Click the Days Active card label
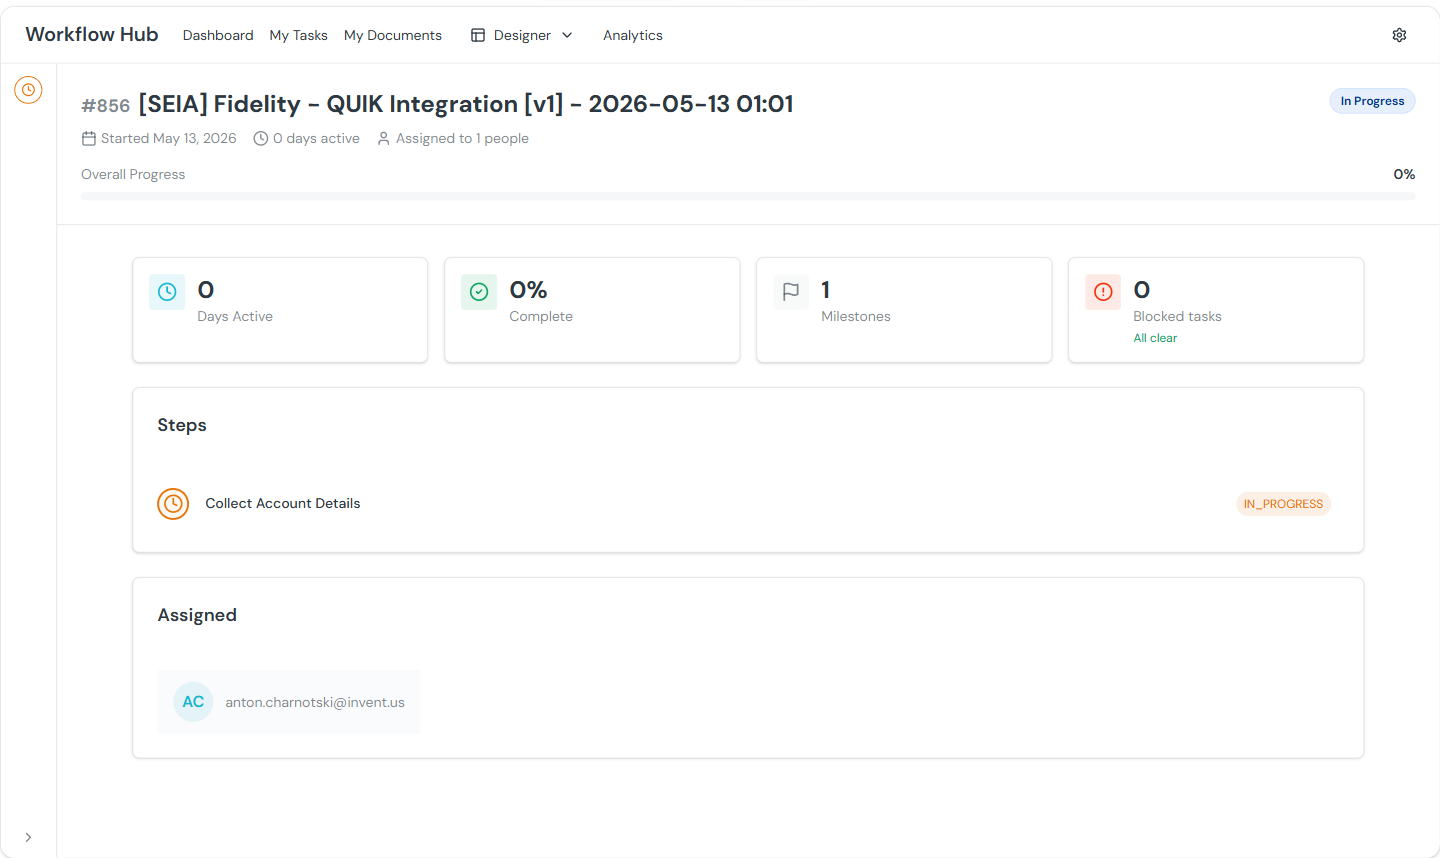 tap(235, 316)
